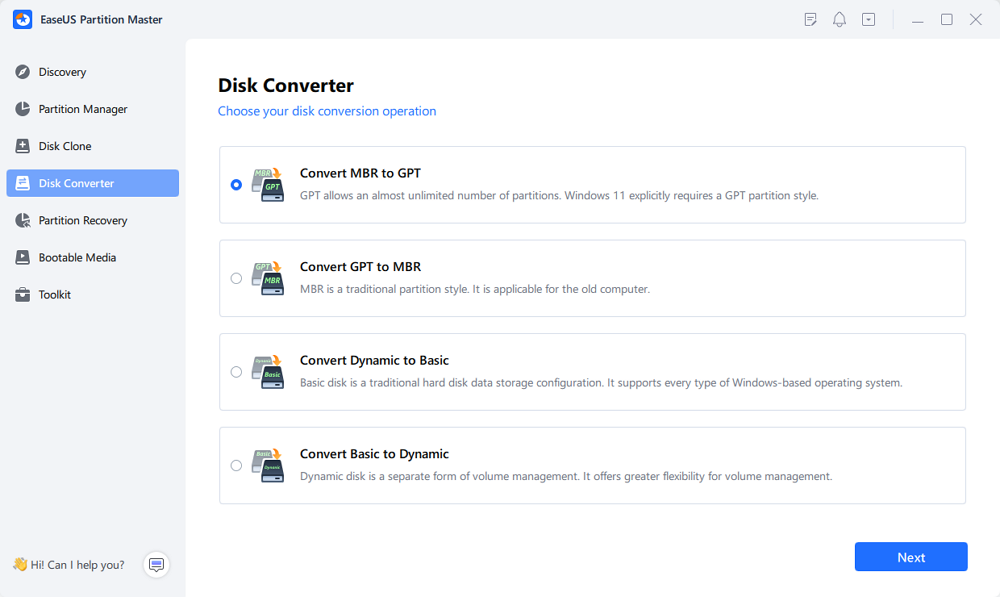Open the Partition Recovery section

[92, 220]
